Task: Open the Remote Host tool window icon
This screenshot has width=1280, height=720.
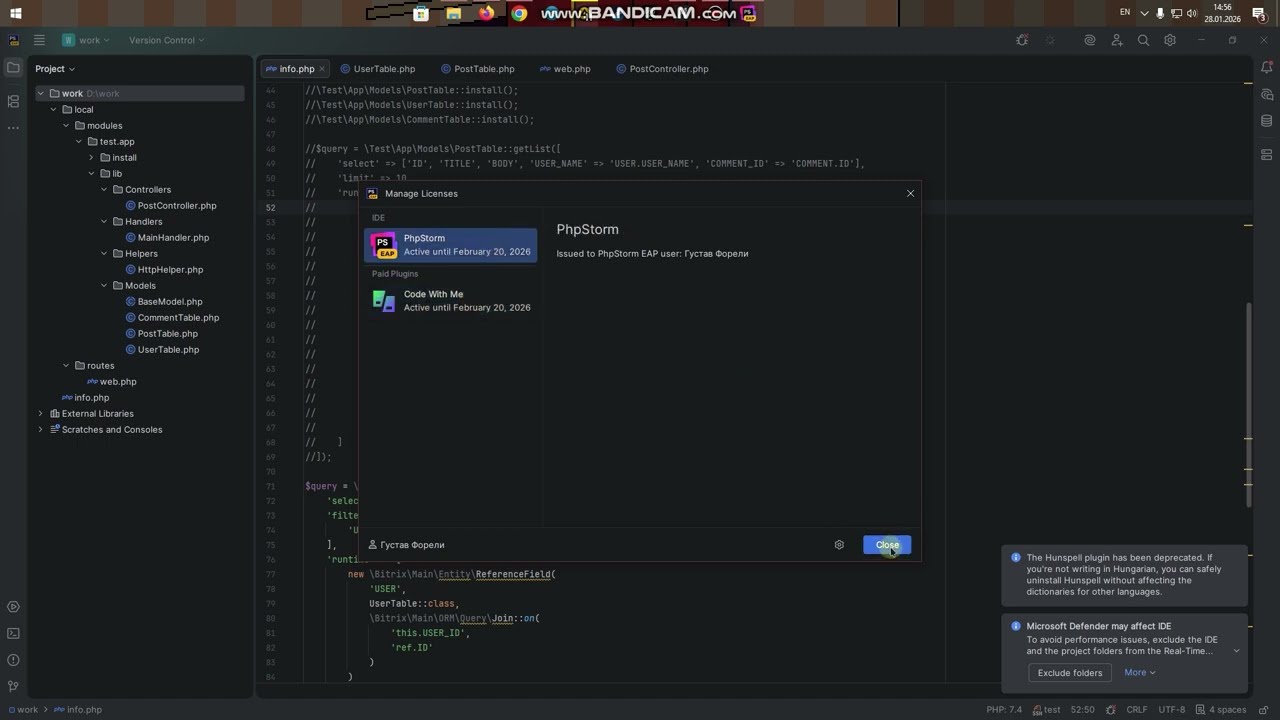Action: tap(1266, 155)
